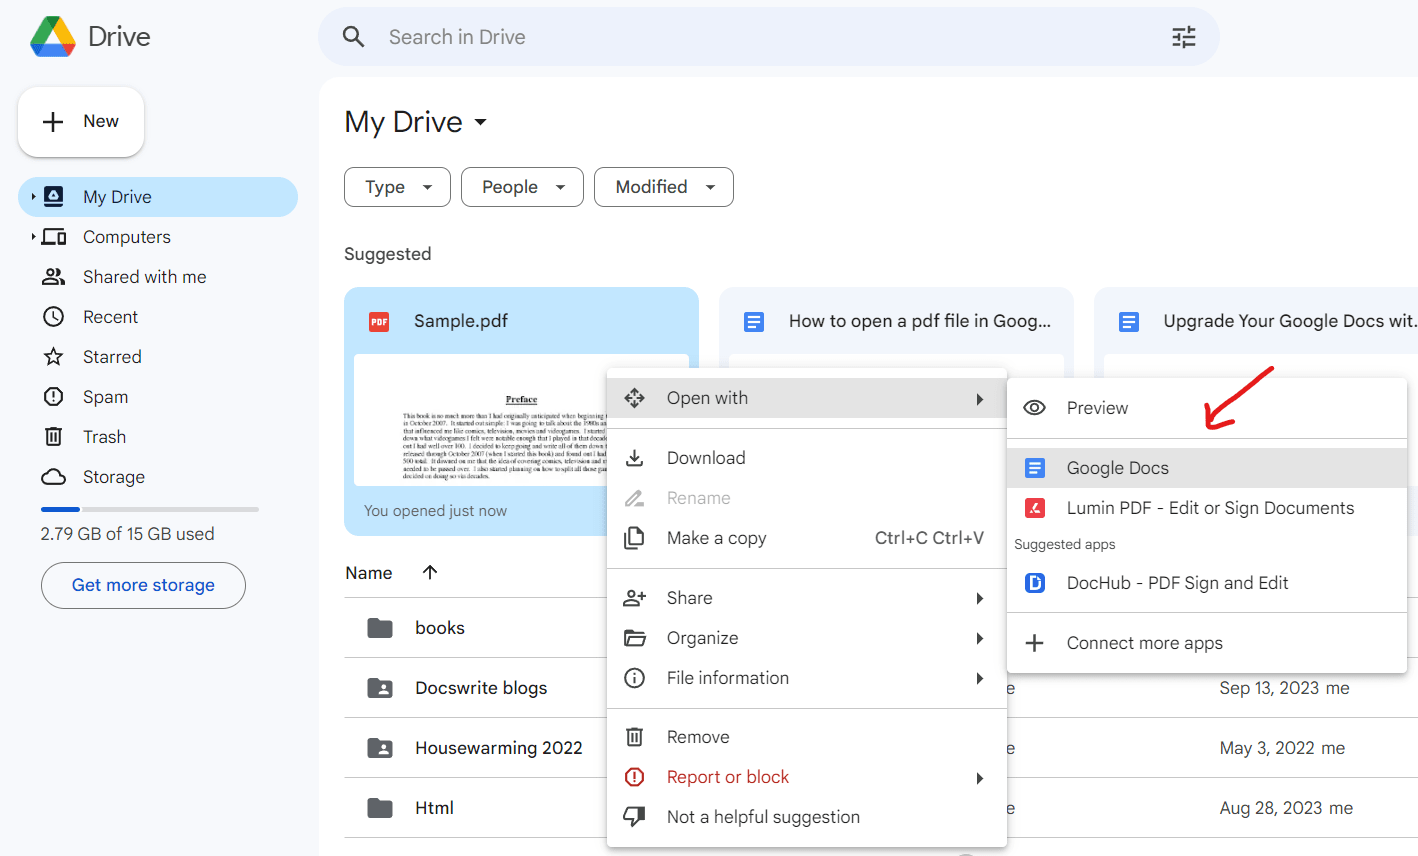Open the Starred section in sidebar
The width and height of the screenshot is (1418, 856).
click(112, 356)
